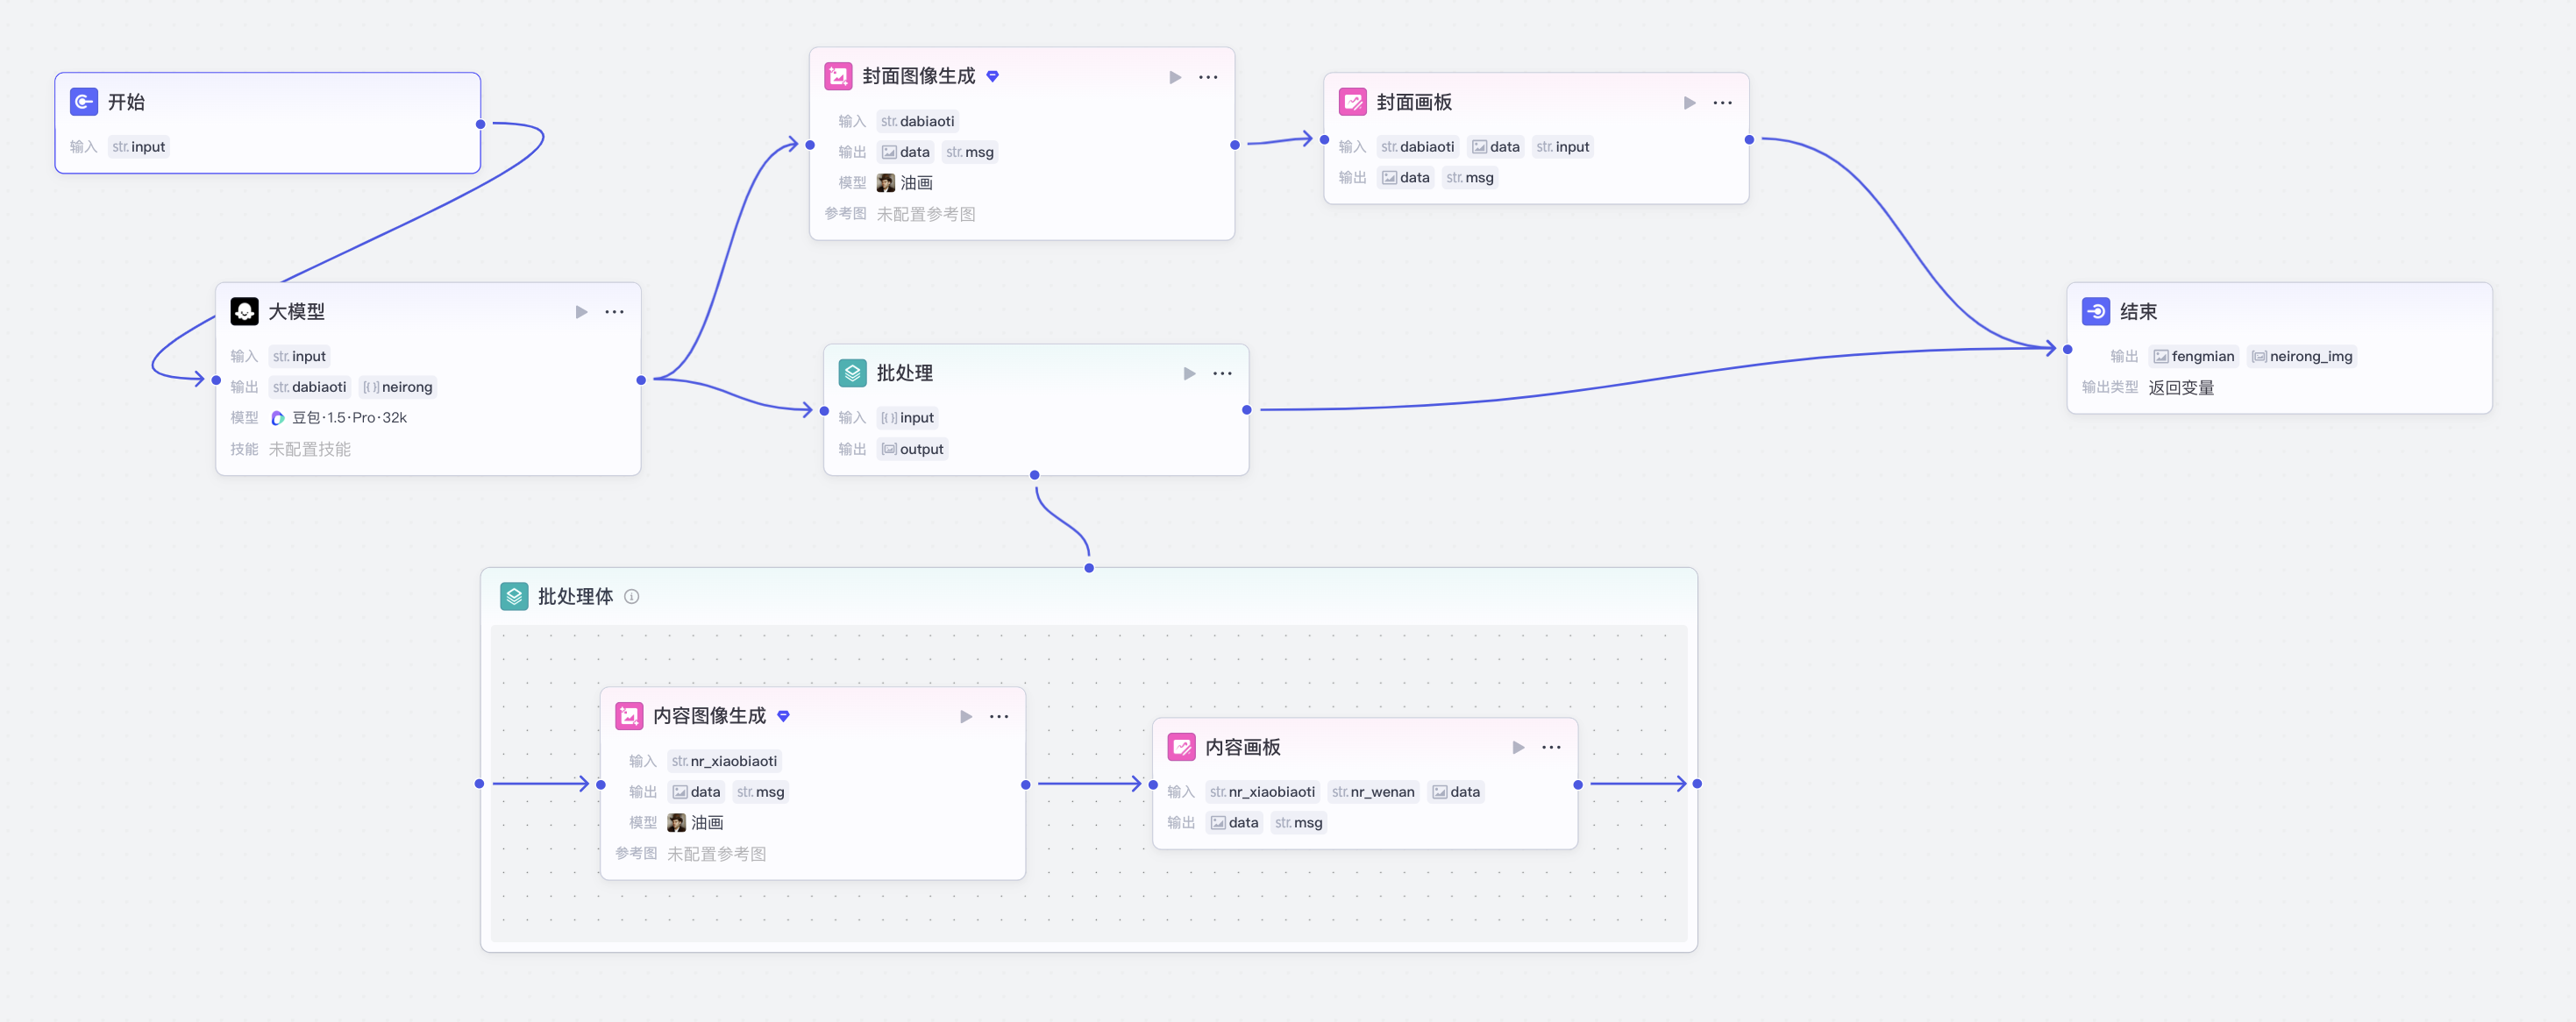Click the 封面图像生成 node run button
2576x1022 pixels.
click(1175, 77)
